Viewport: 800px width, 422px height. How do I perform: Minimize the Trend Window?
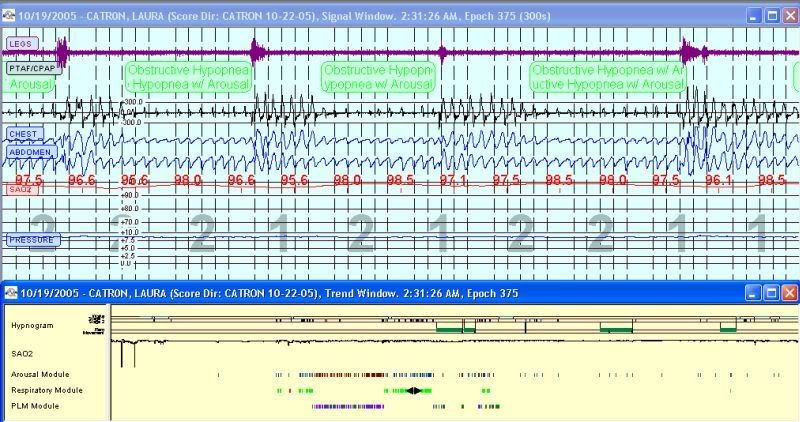(752, 292)
